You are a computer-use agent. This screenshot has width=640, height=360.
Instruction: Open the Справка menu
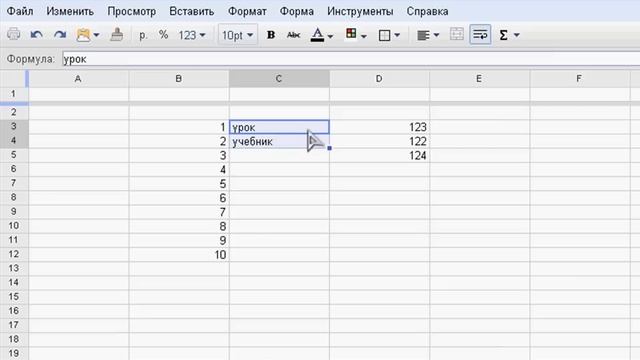point(427,11)
